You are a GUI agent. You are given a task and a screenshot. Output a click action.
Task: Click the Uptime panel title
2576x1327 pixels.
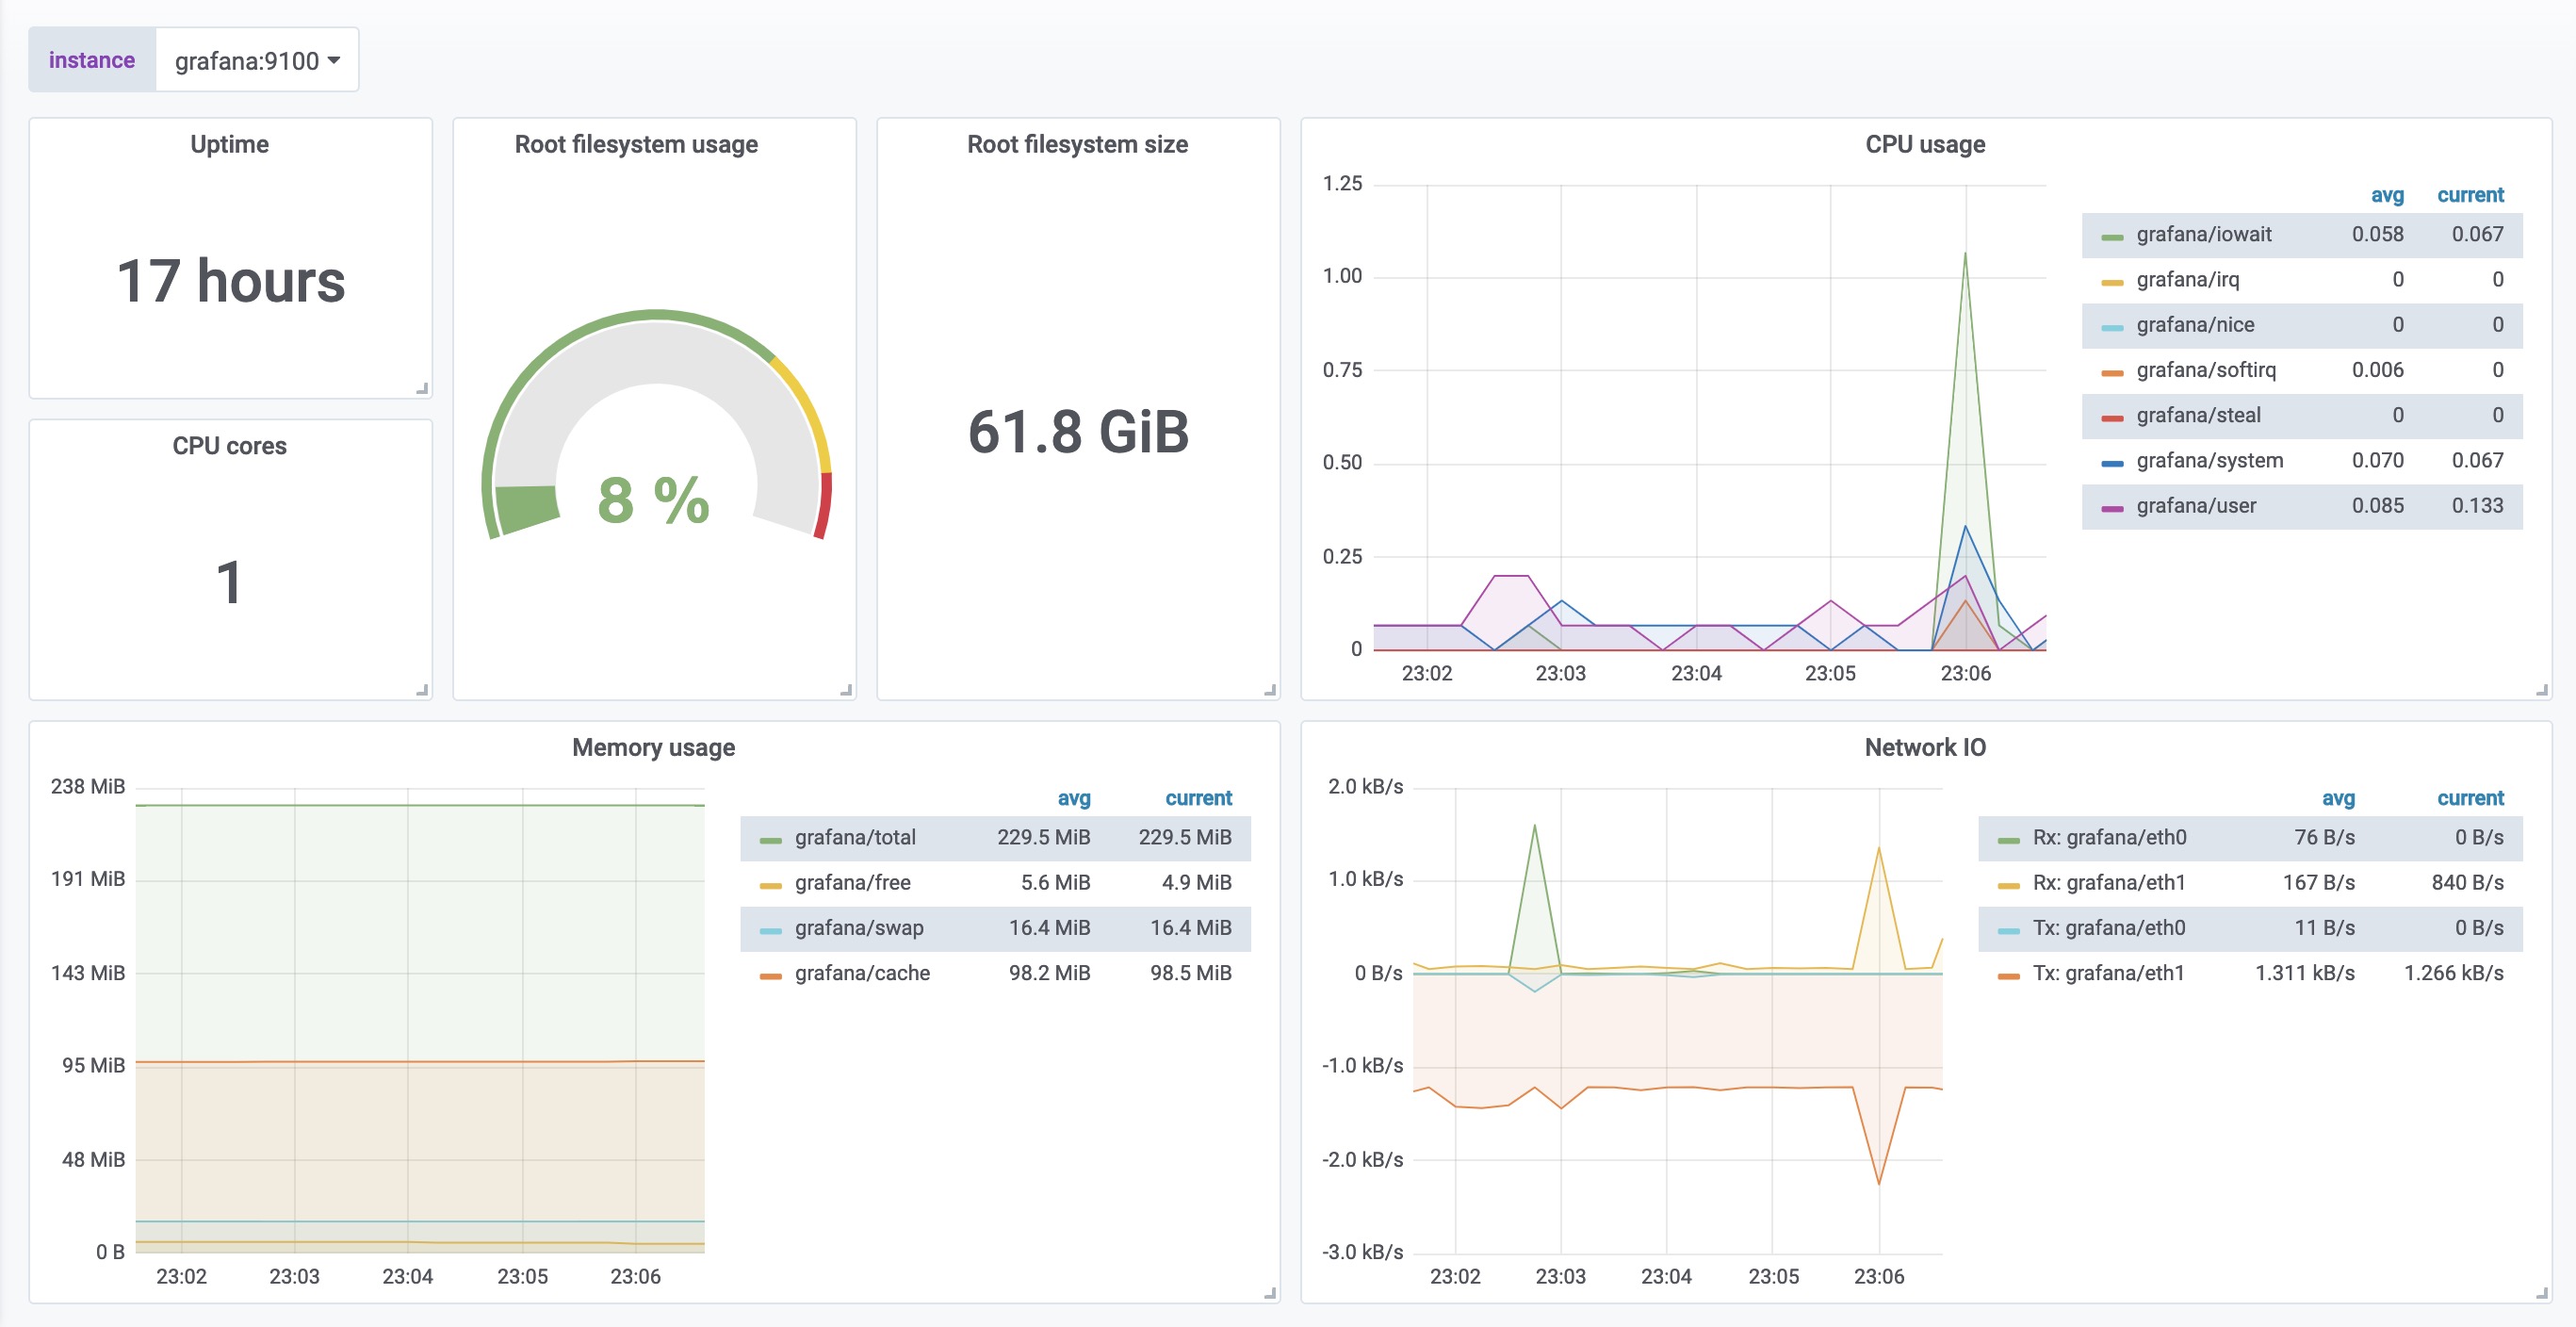coord(229,145)
